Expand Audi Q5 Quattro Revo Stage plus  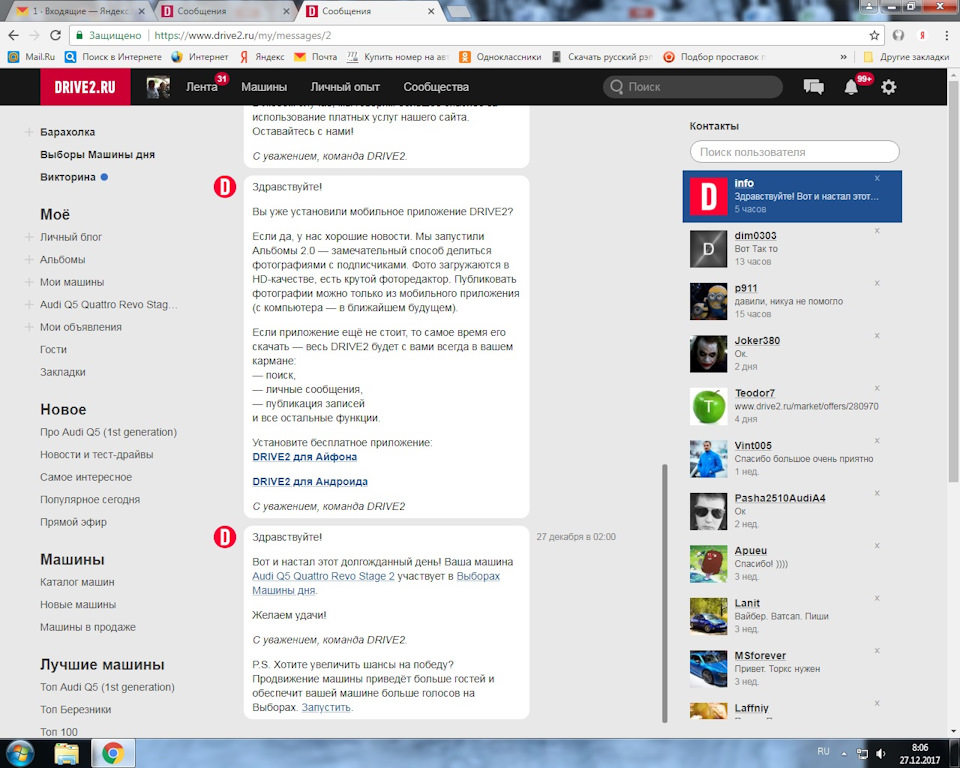pyautogui.click(x=29, y=304)
